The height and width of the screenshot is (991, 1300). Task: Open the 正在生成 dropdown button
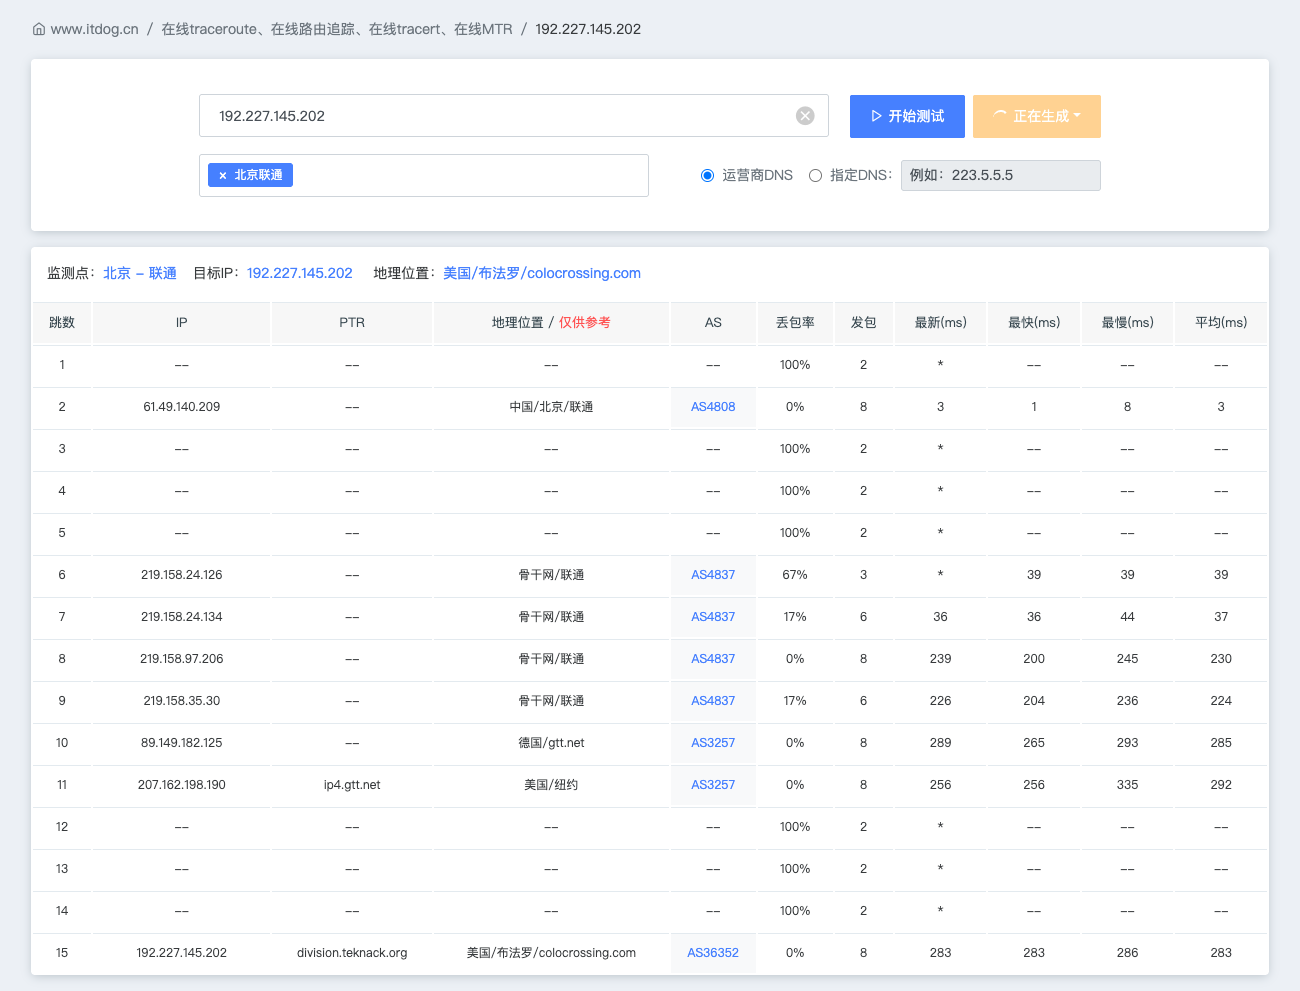1037,116
